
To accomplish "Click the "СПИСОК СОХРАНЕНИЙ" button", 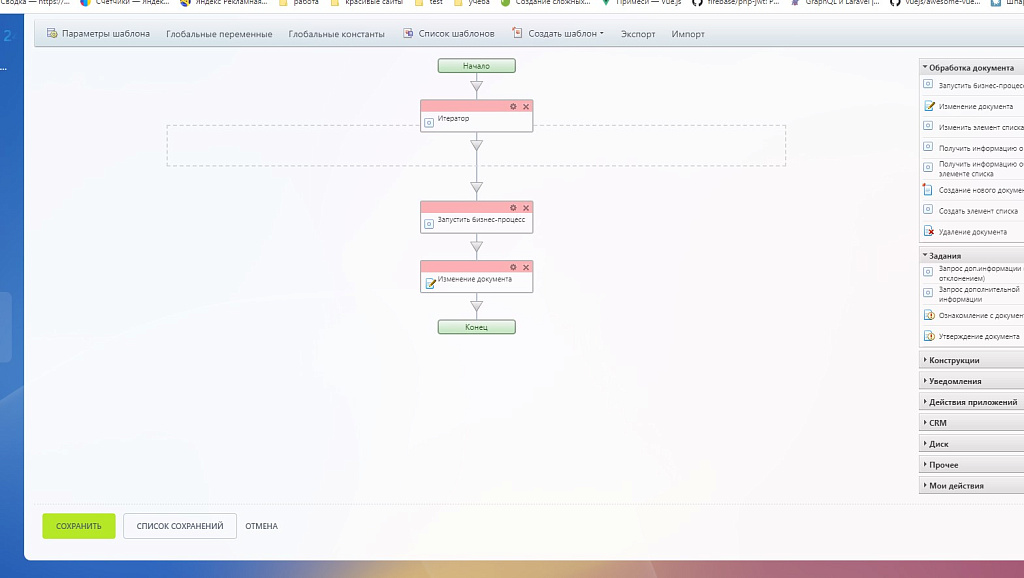I will click(x=179, y=525).
